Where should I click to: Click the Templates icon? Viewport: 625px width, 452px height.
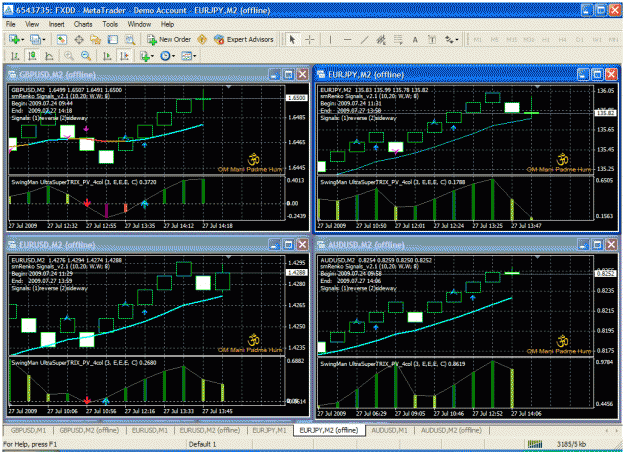[186, 56]
